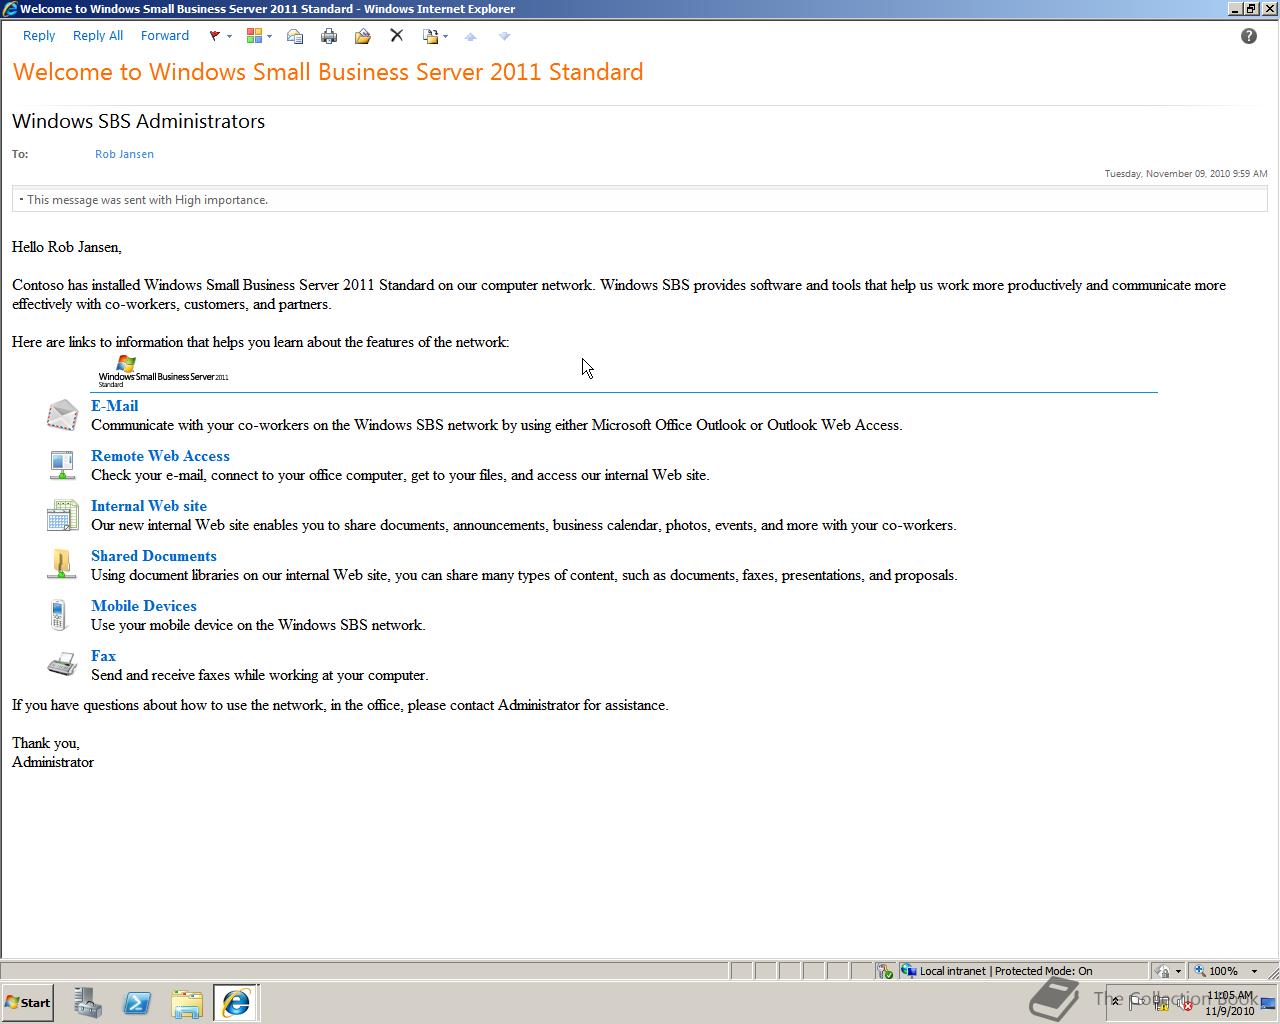Open the status bar lock dropdown arrow
1280x1024 pixels.
(x=1178, y=971)
